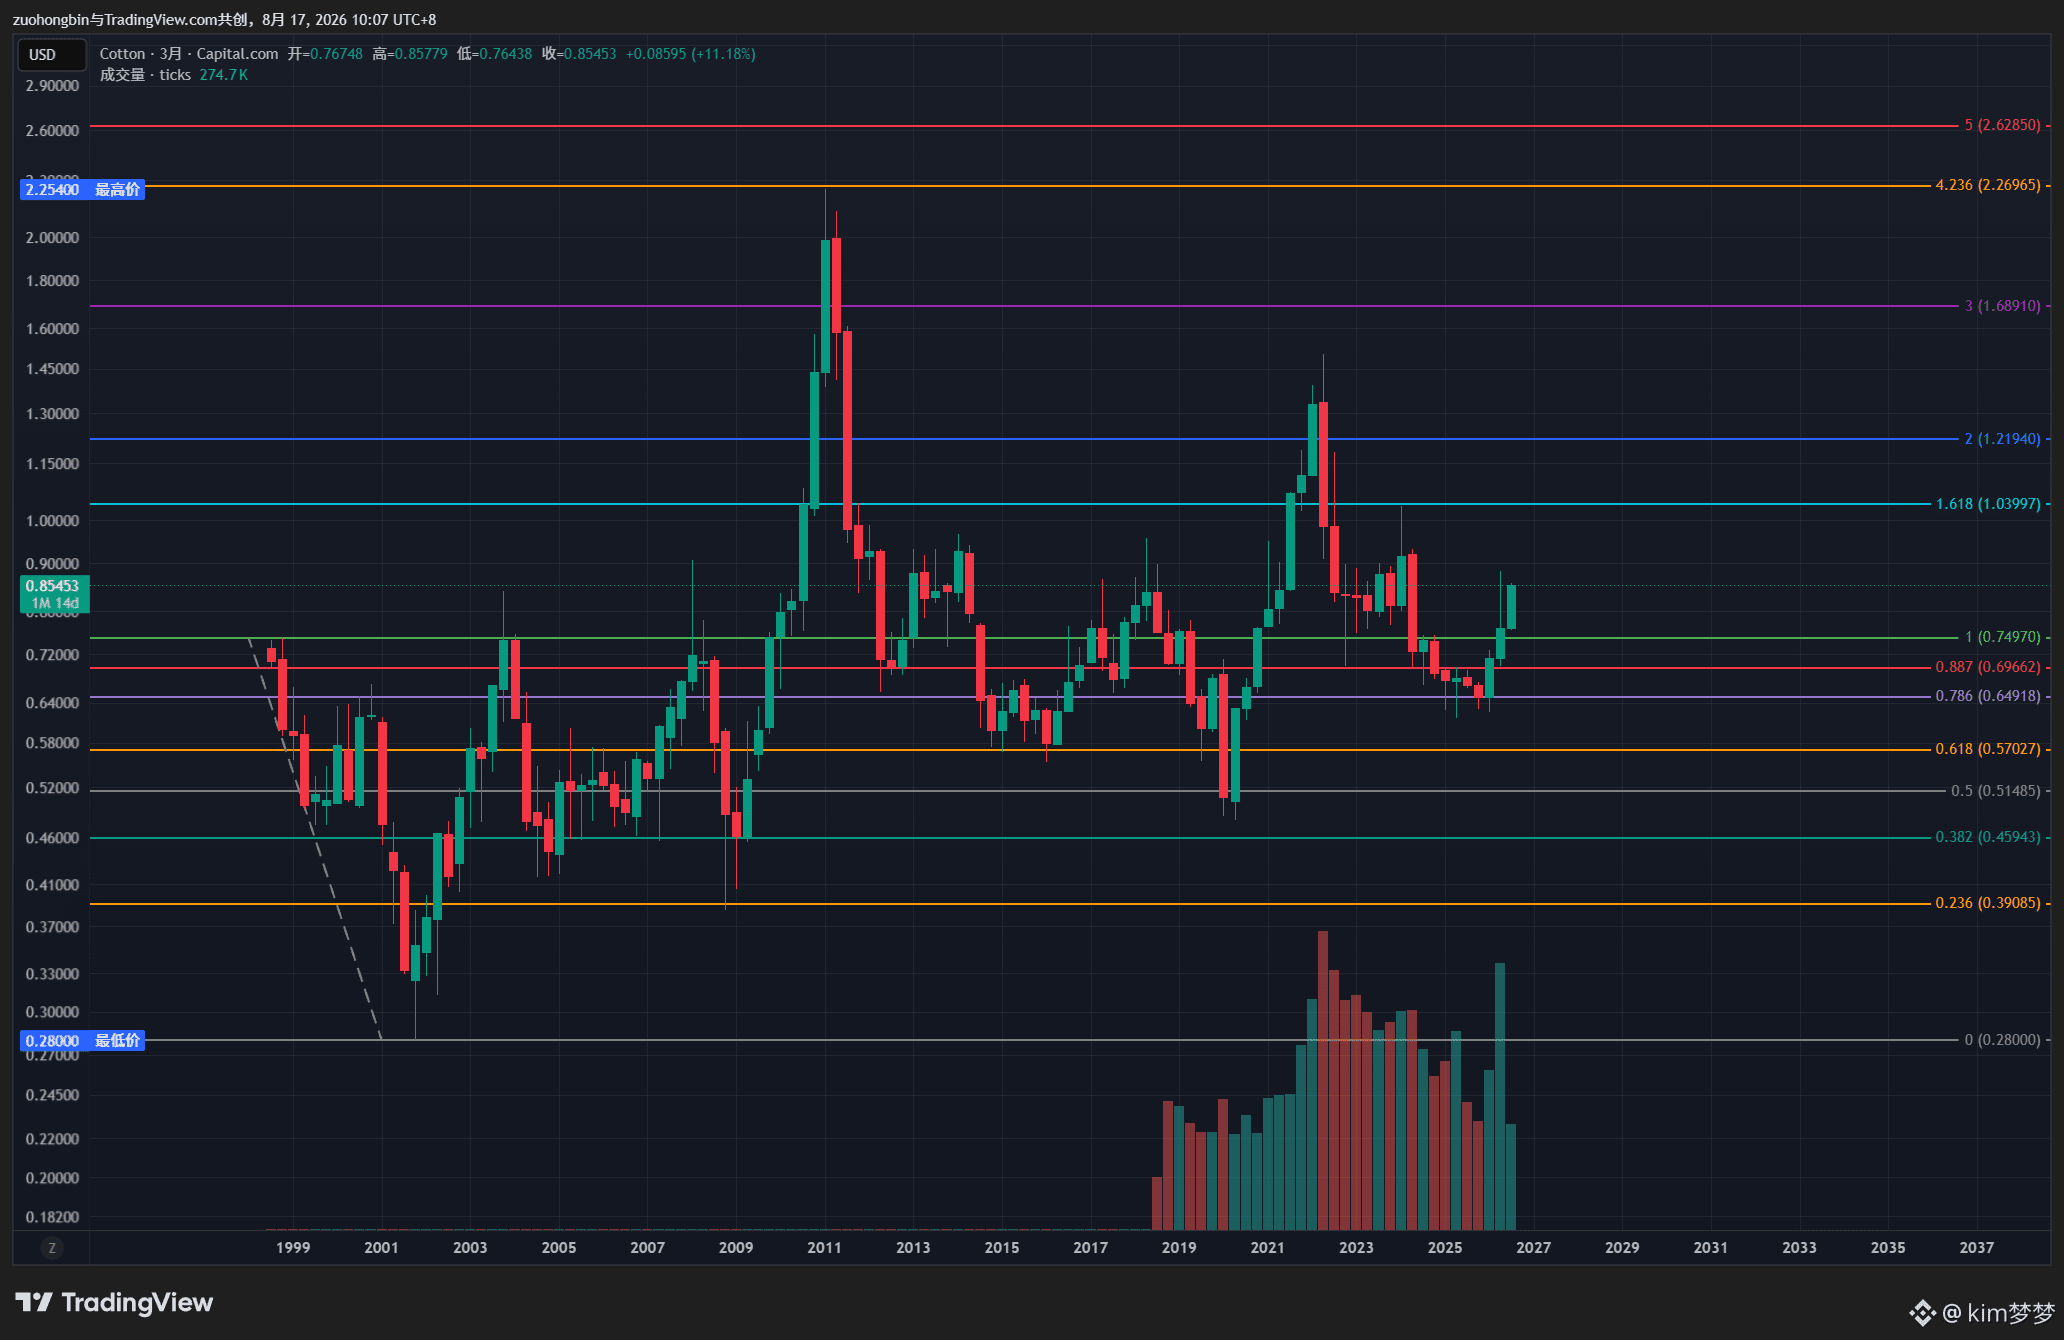This screenshot has height=1340, width=2064.
Task: Click the 2.90000 price axis label
Action: coord(52,86)
